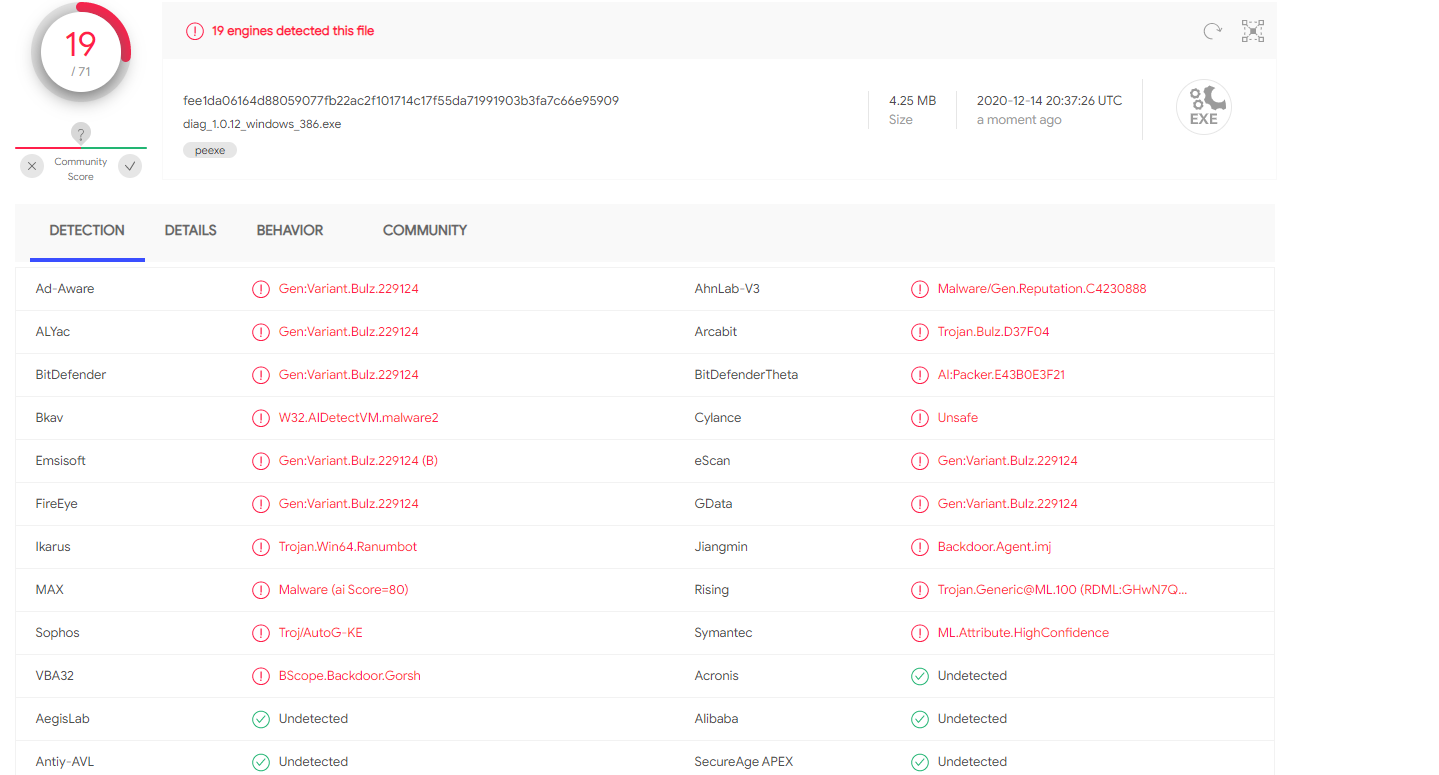Click the reanalyze file refresh icon

click(1212, 31)
